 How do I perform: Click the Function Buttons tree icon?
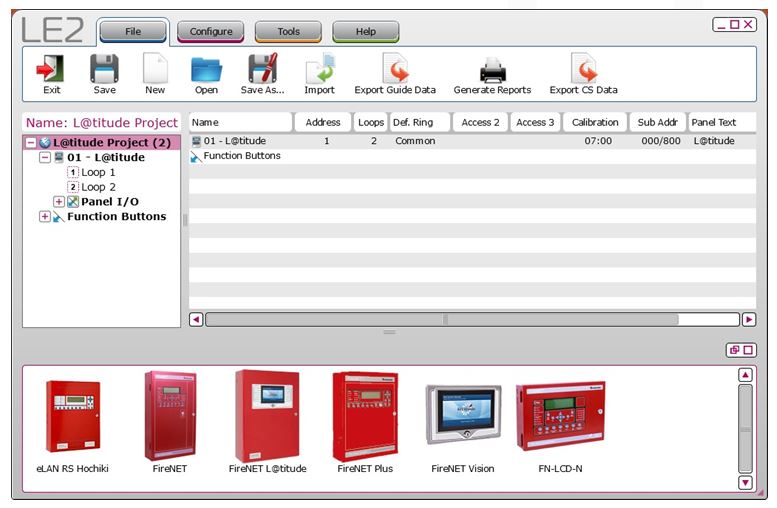point(58,217)
